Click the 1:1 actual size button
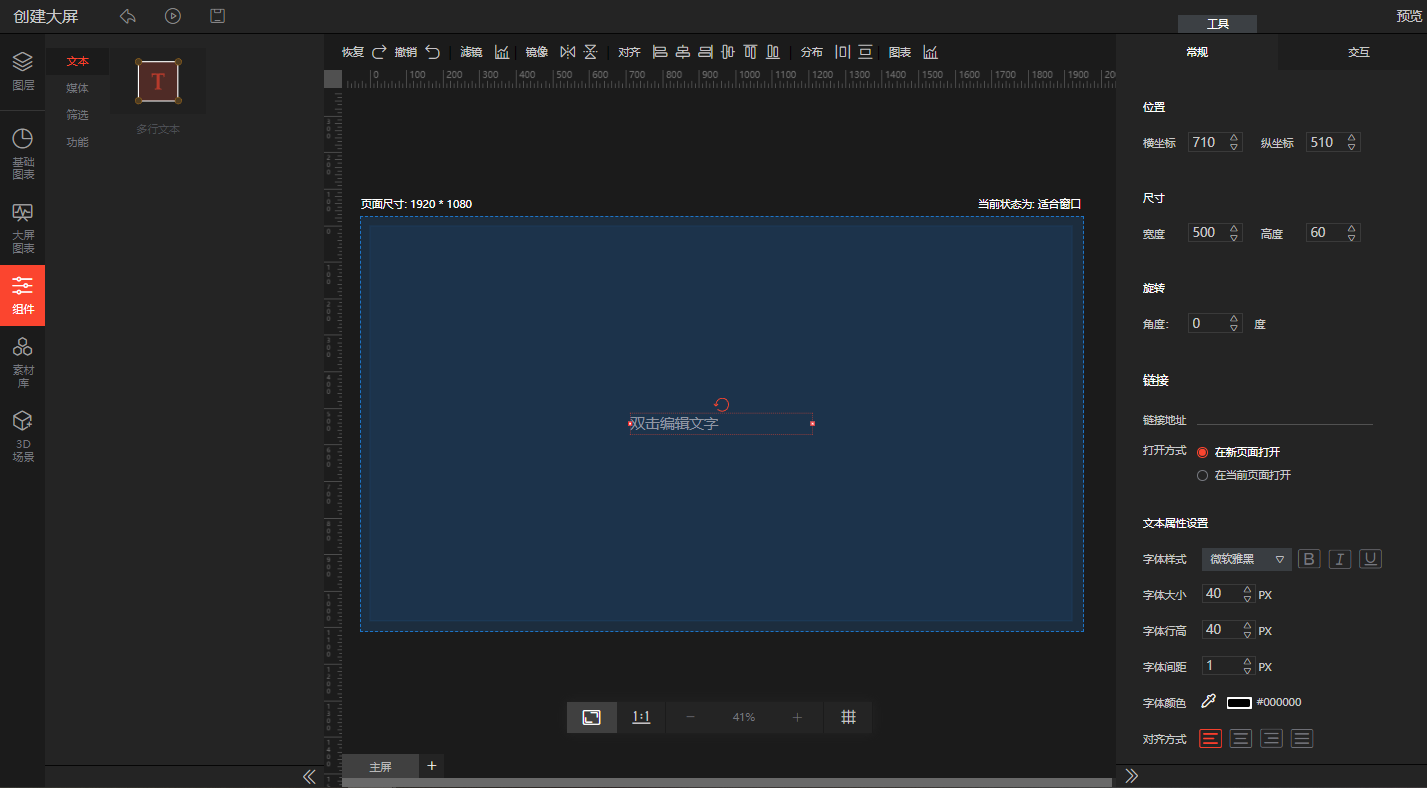The height and width of the screenshot is (788, 1427). pyautogui.click(x=642, y=717)
